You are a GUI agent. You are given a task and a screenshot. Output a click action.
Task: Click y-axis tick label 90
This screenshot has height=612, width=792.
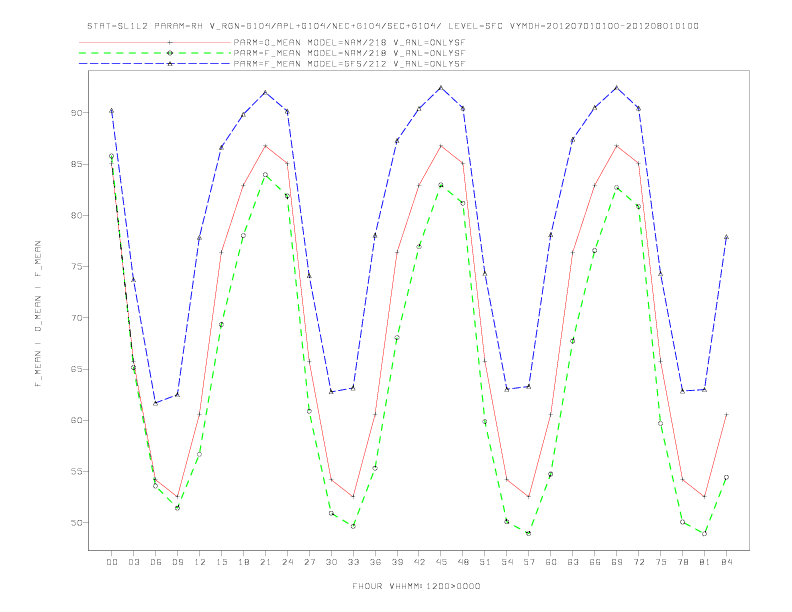tap(76, 113)
